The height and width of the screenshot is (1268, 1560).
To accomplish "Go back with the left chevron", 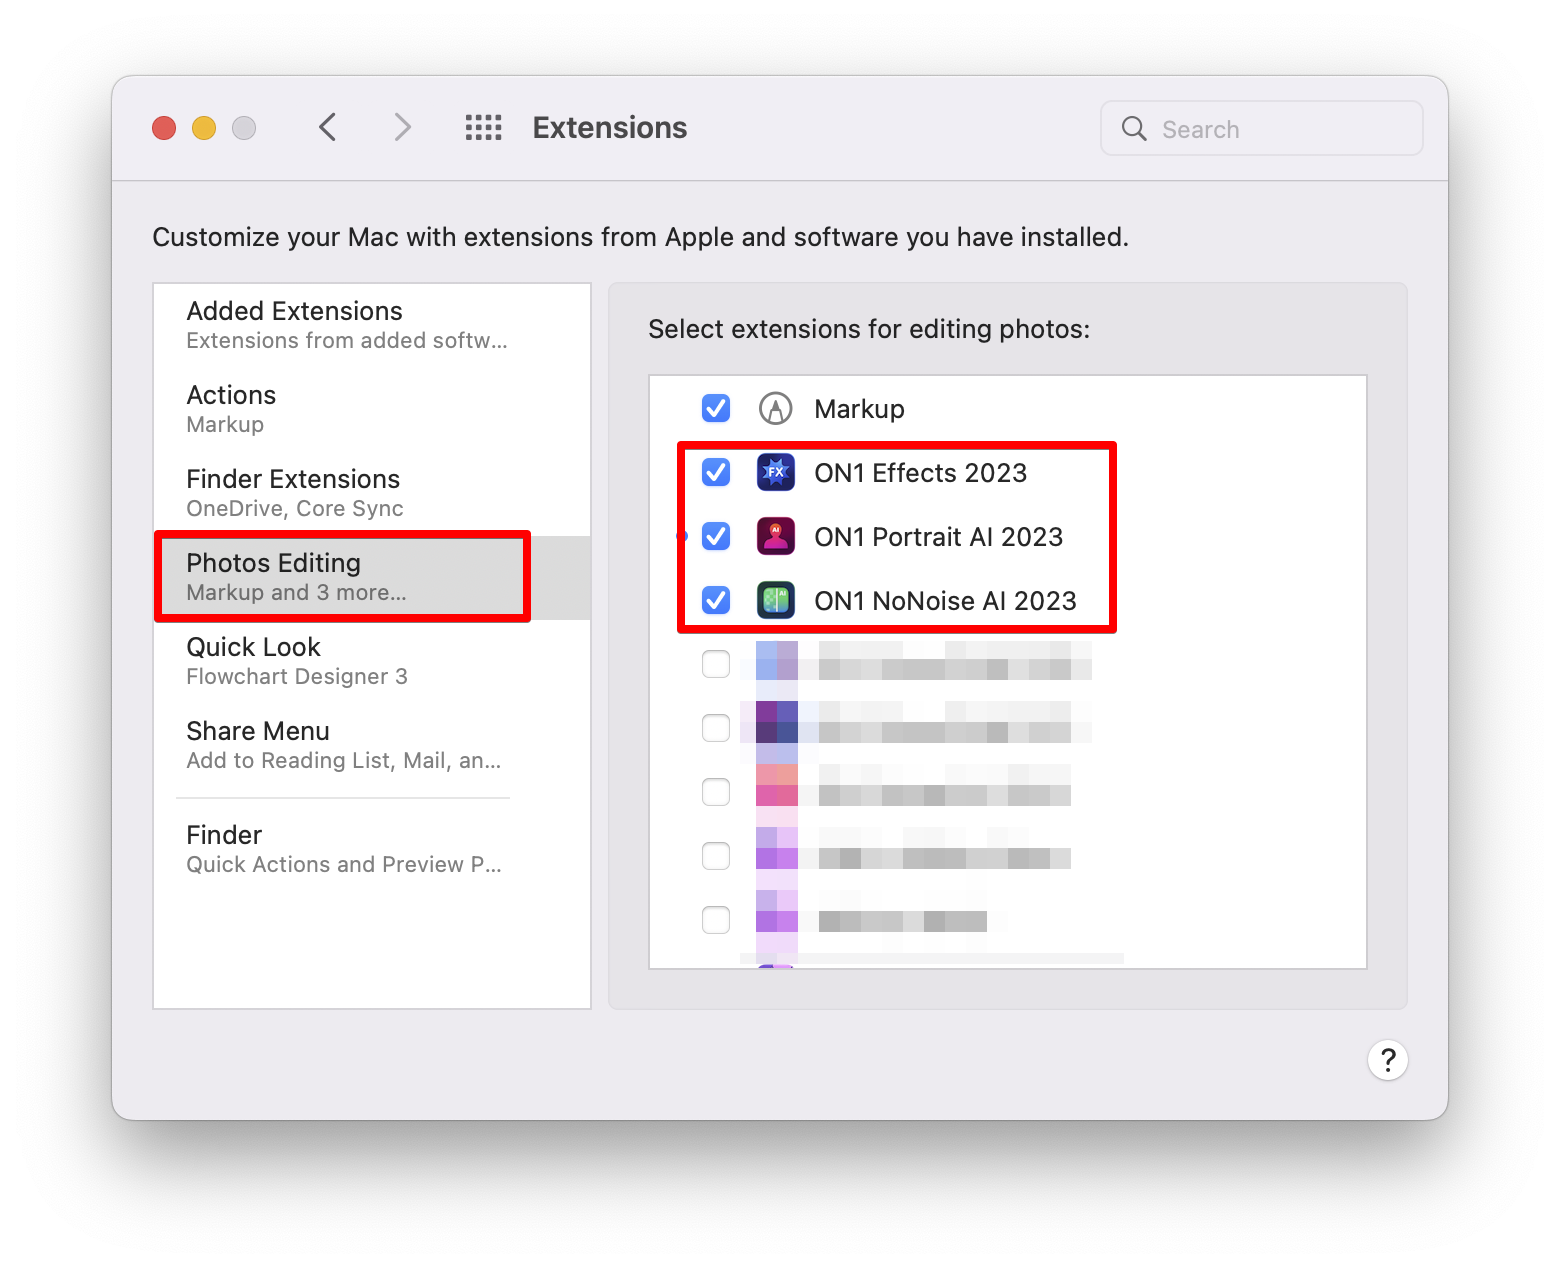I will tap(328, 128).
